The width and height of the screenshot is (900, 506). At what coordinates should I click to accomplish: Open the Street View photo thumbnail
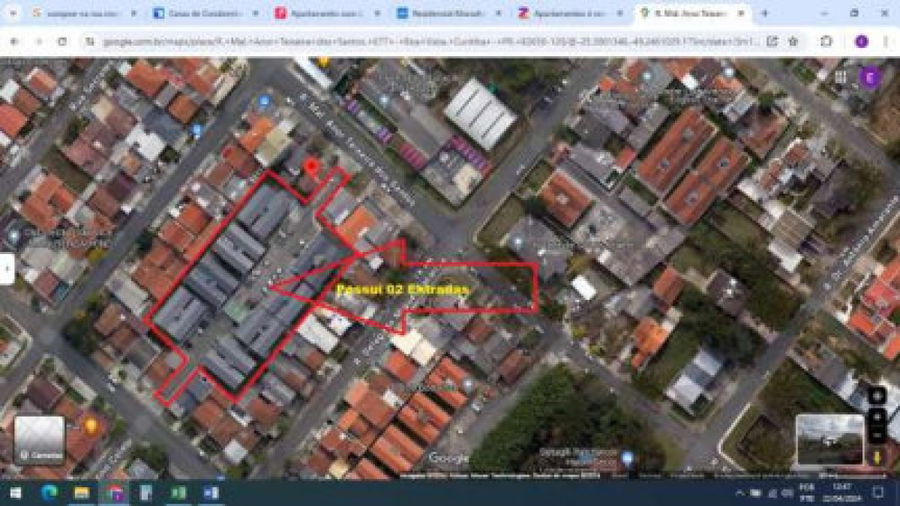coord(830,439)
